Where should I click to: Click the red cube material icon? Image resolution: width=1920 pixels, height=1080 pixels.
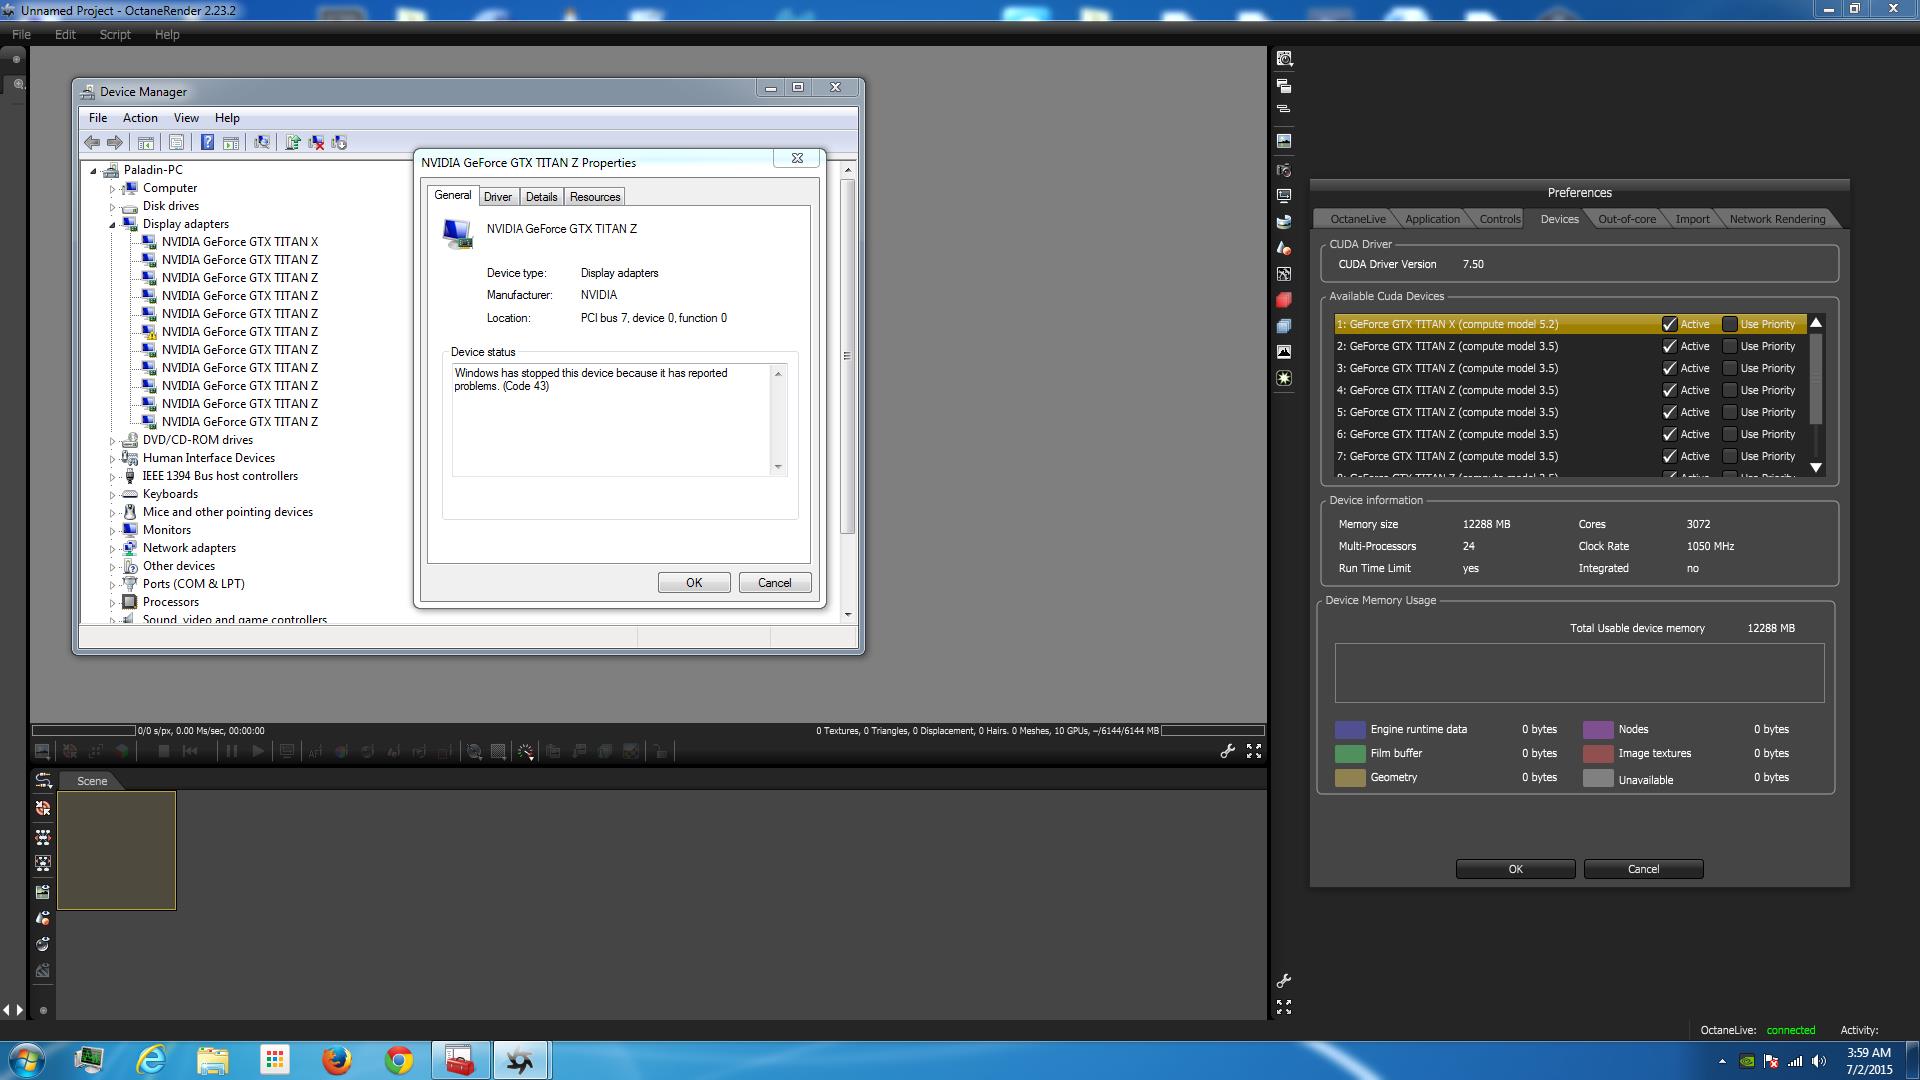1284,300
